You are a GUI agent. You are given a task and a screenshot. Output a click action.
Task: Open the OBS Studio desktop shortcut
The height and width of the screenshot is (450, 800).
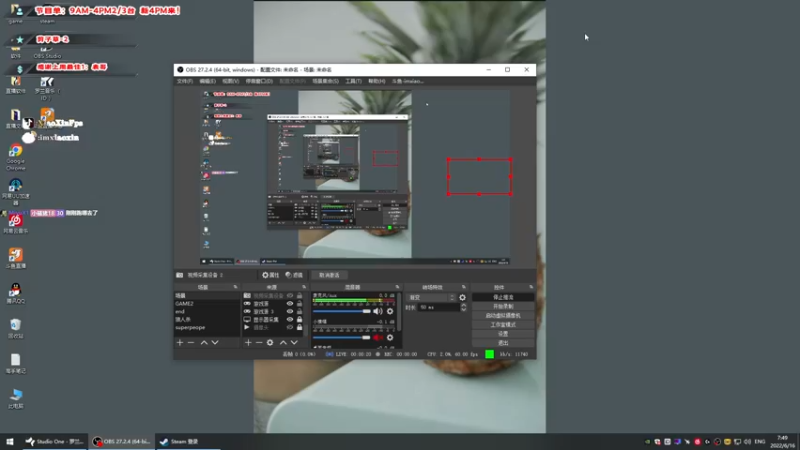[47, 51]
